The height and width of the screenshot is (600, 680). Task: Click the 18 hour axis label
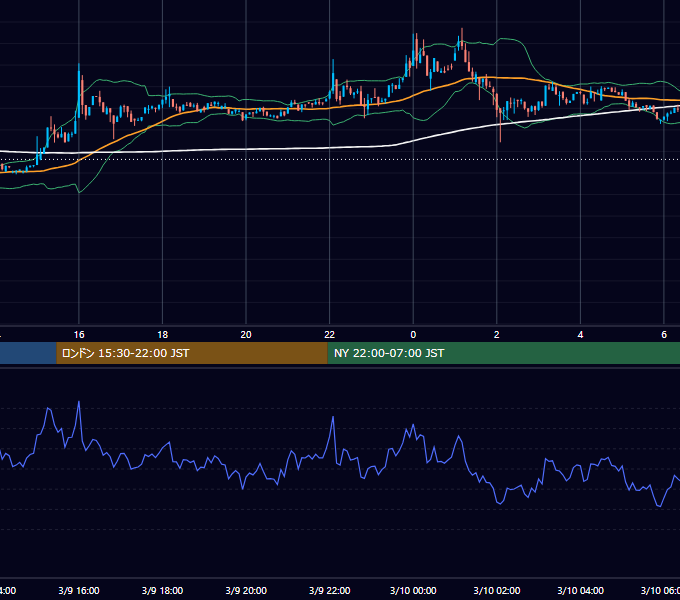point(163,335)
